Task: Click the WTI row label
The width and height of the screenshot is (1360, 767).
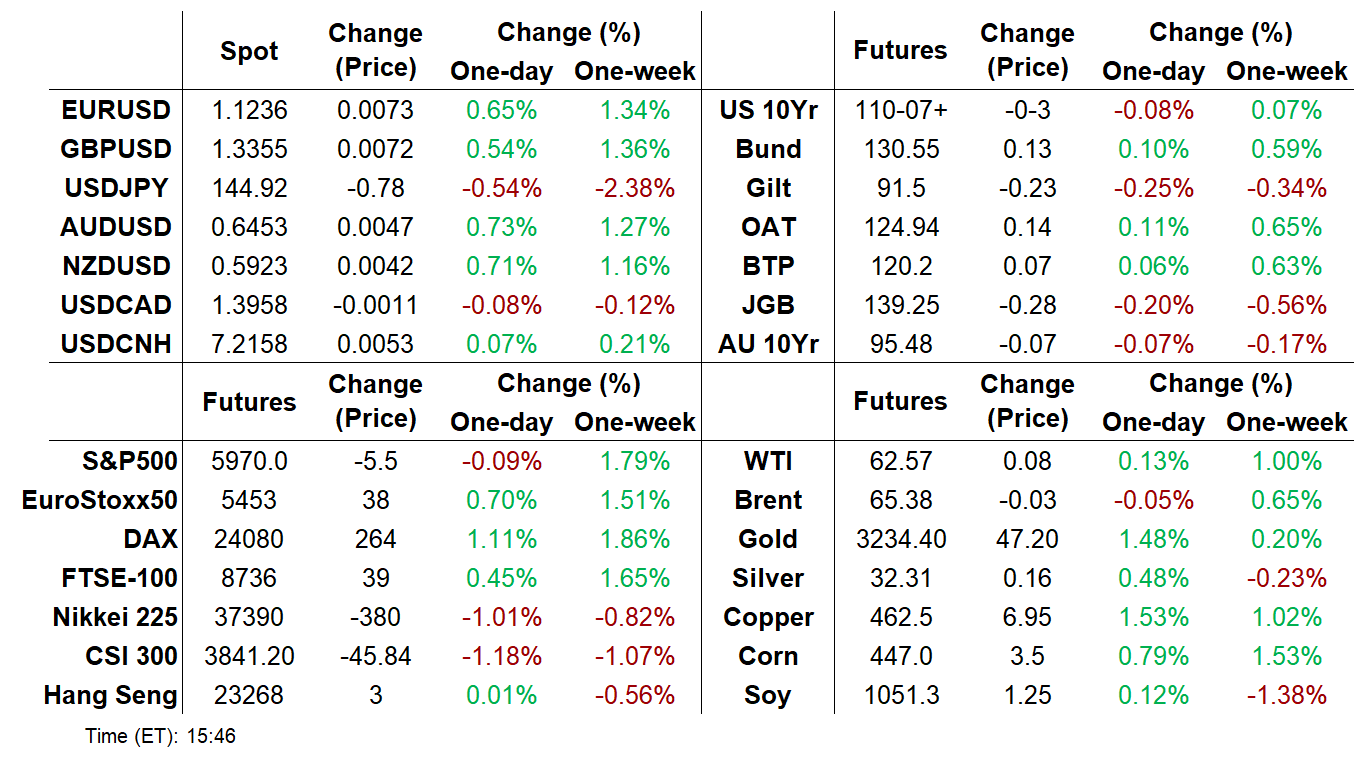Action: 768,462
